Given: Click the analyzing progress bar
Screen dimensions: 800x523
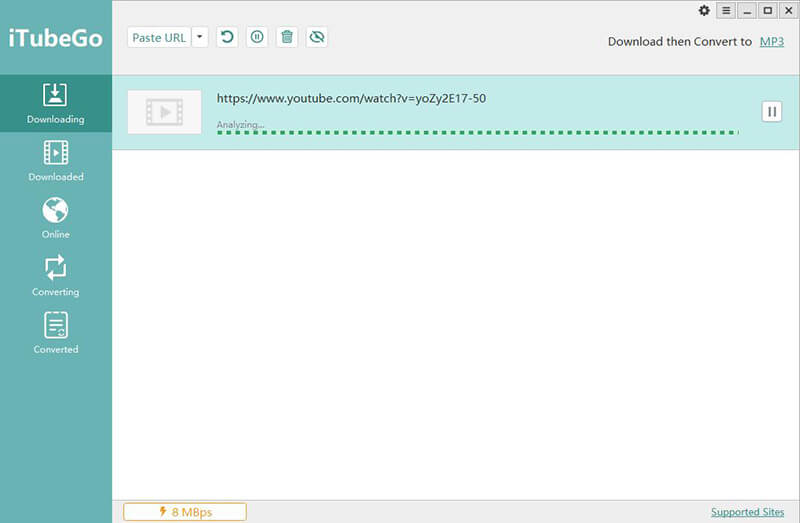Looking at the screenshot, I should 478,133.
